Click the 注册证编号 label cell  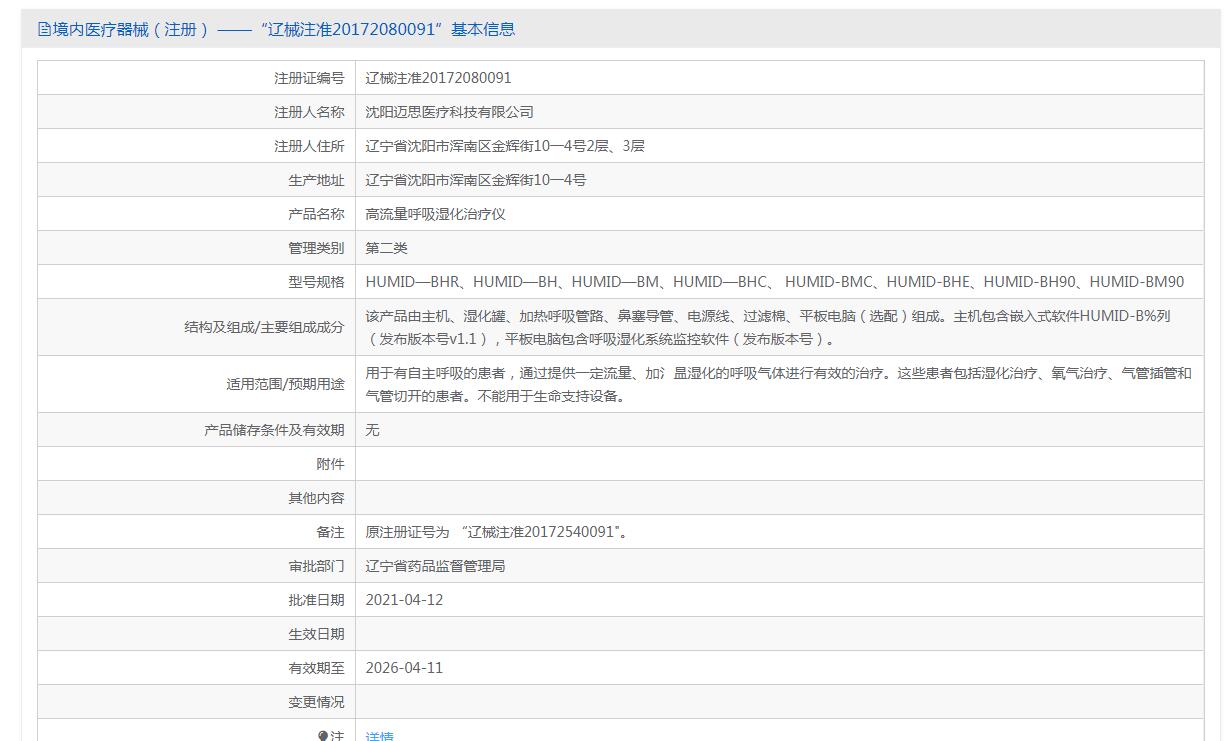point(197,78)
